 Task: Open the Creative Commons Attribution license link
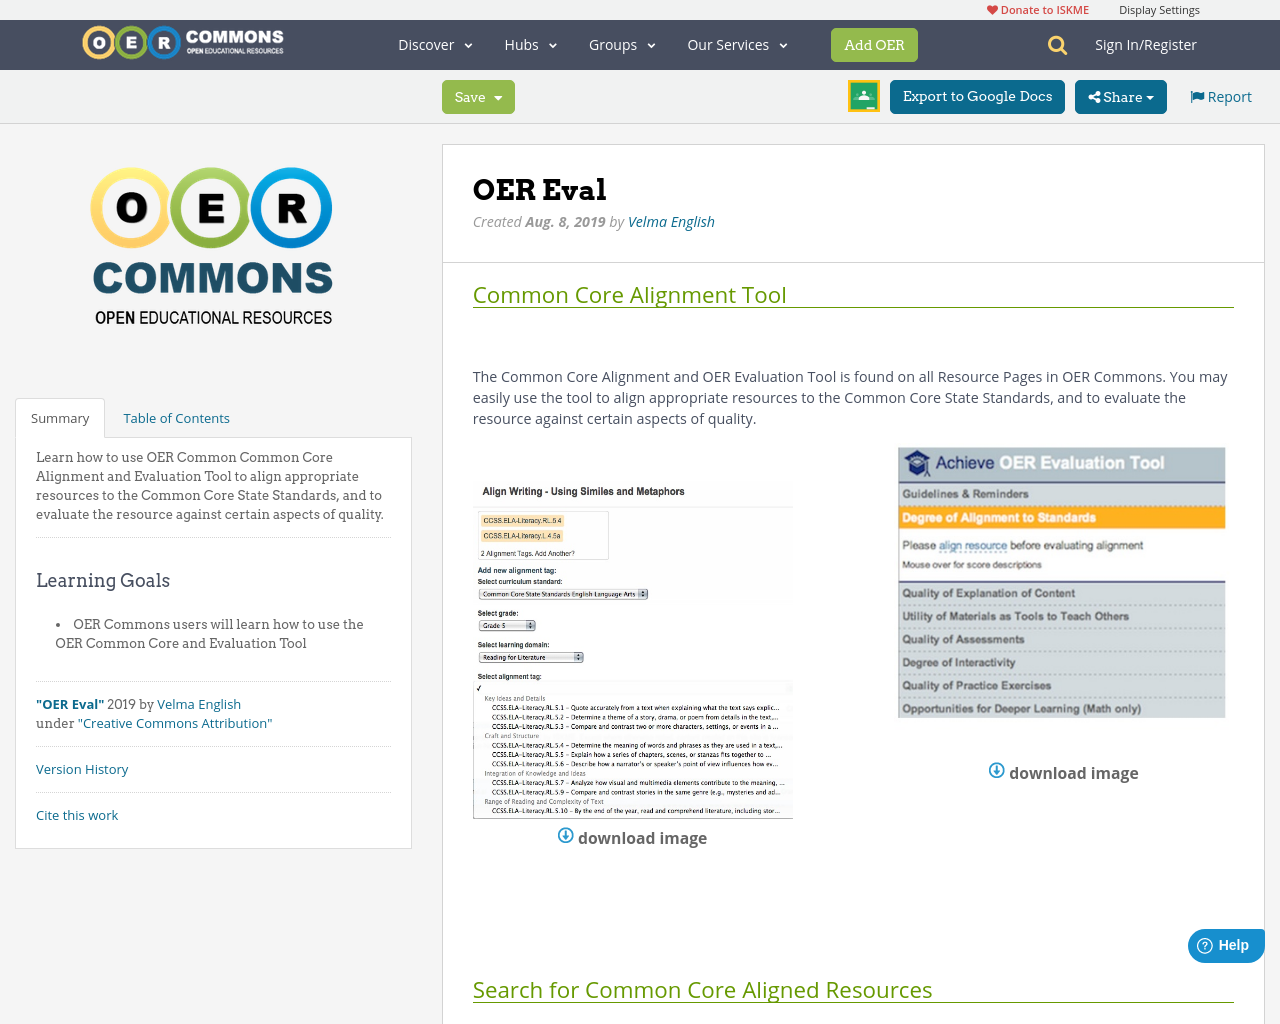pos(175,722)
